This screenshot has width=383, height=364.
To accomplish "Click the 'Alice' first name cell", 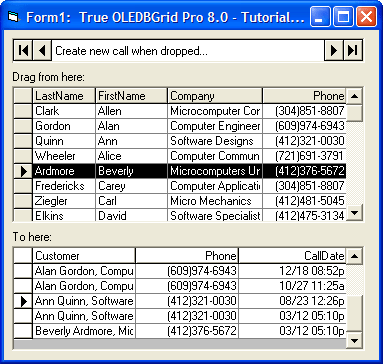I will [x=131, y=156].
